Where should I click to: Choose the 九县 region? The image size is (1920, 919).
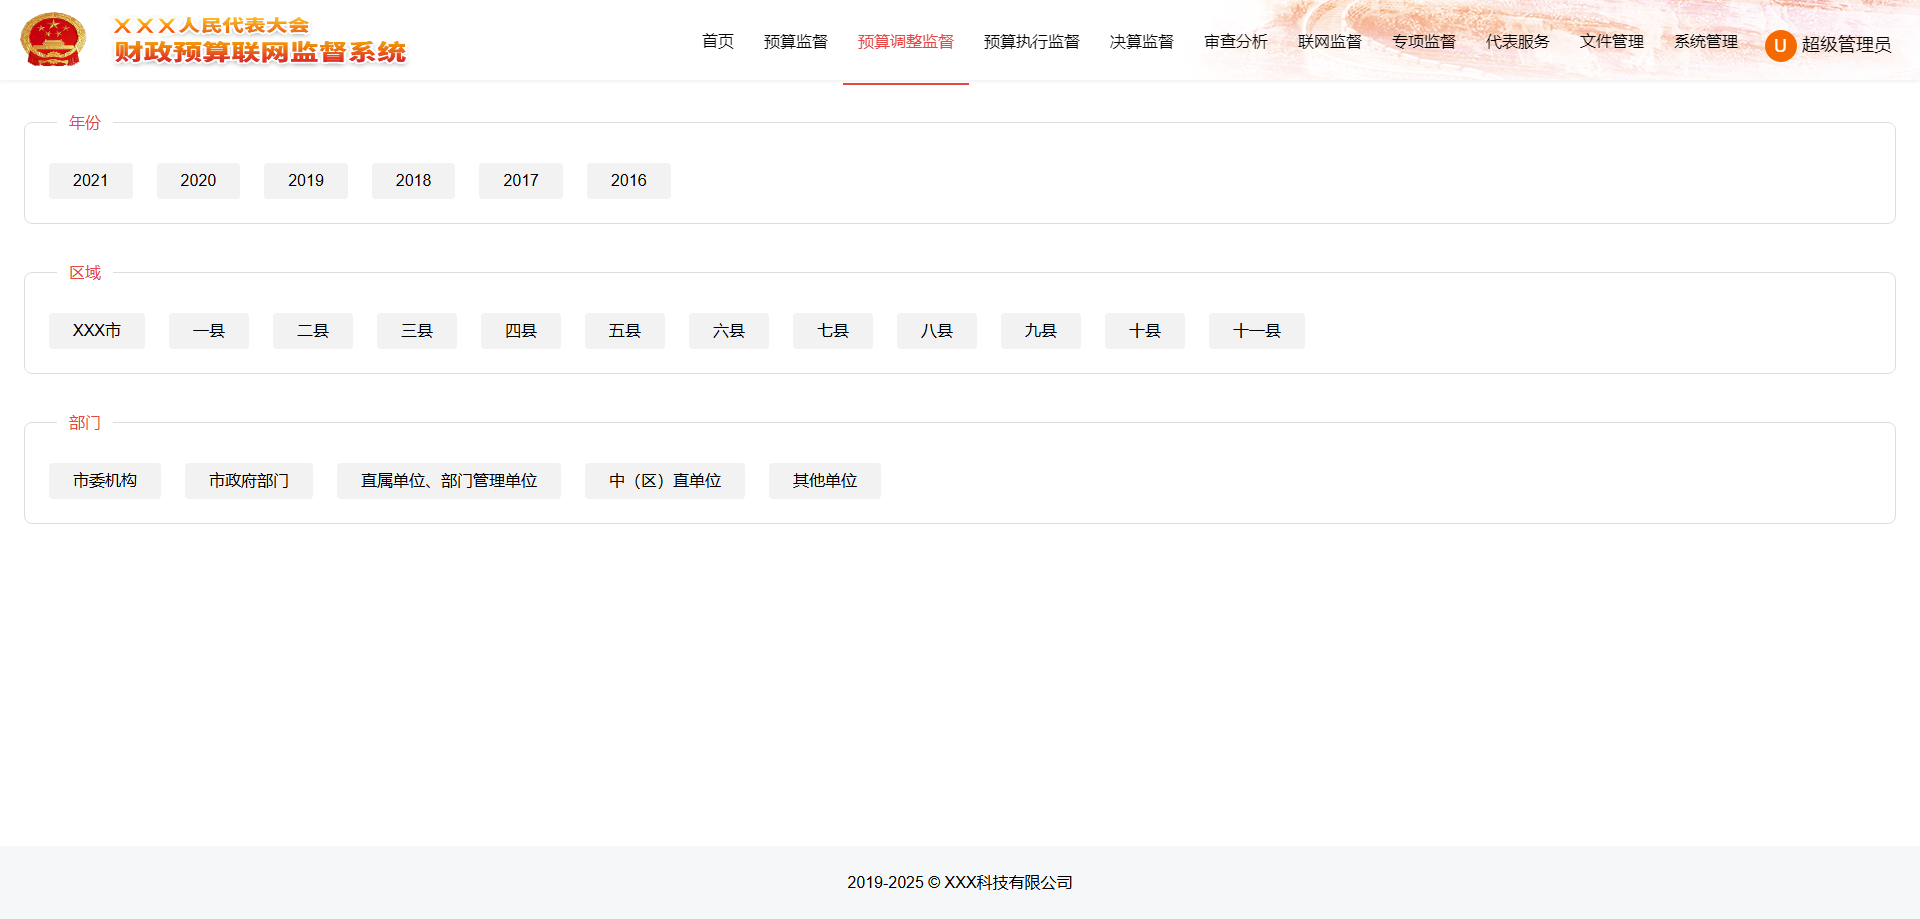pos(1041,331)
